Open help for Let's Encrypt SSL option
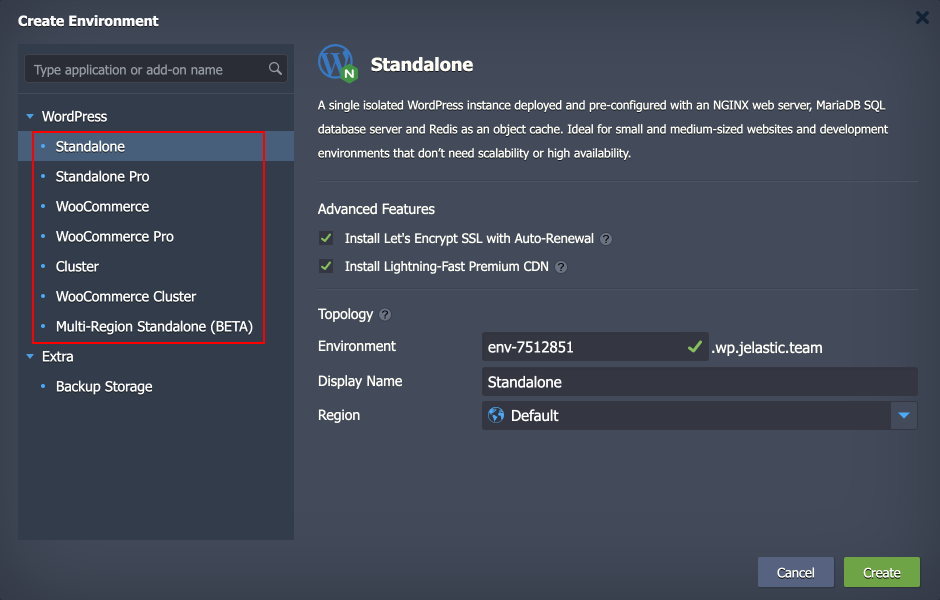This screenshot has height=600, width=940. click(607, 238)
